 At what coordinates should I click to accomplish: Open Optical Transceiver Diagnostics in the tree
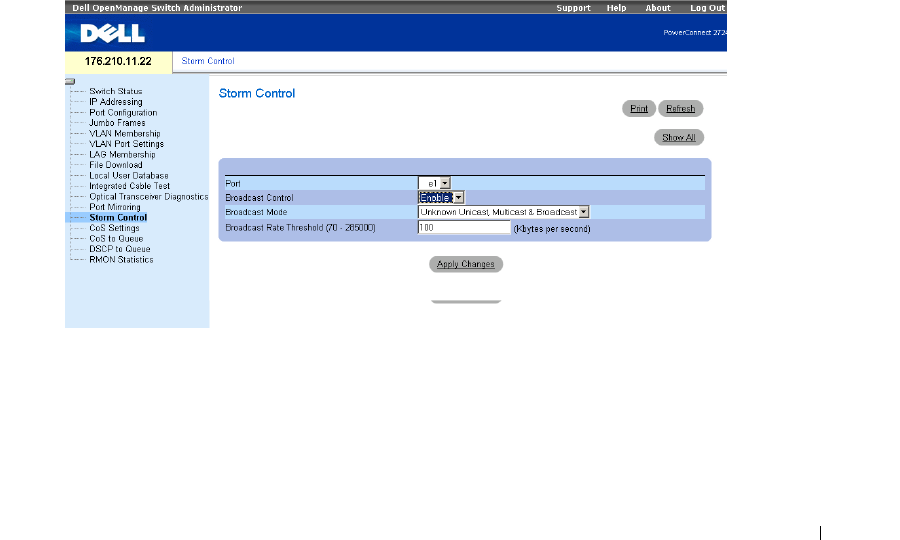coord(149,196)
